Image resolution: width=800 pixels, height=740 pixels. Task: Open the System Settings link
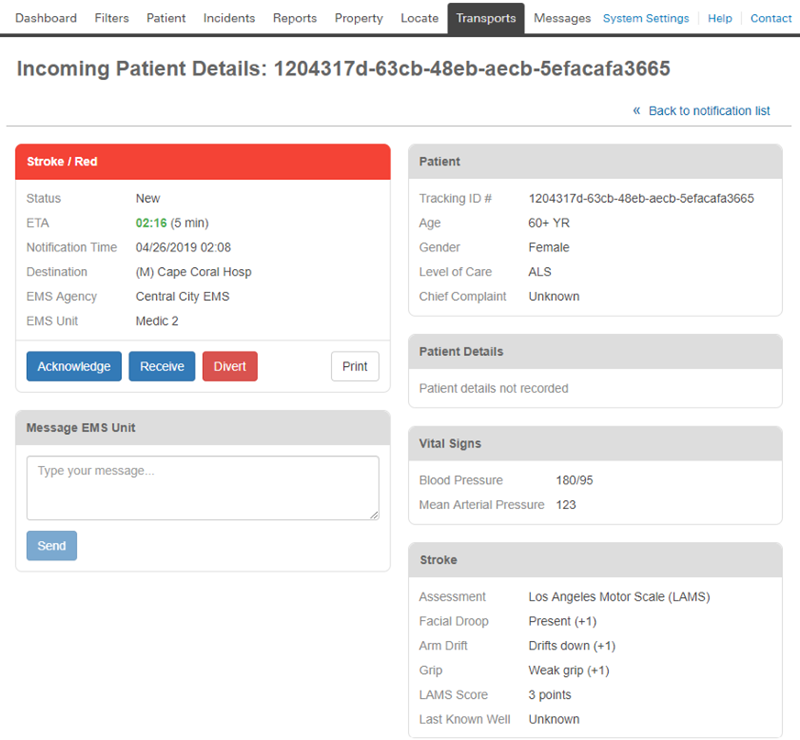pyautogui.click(x=646, y=18)
